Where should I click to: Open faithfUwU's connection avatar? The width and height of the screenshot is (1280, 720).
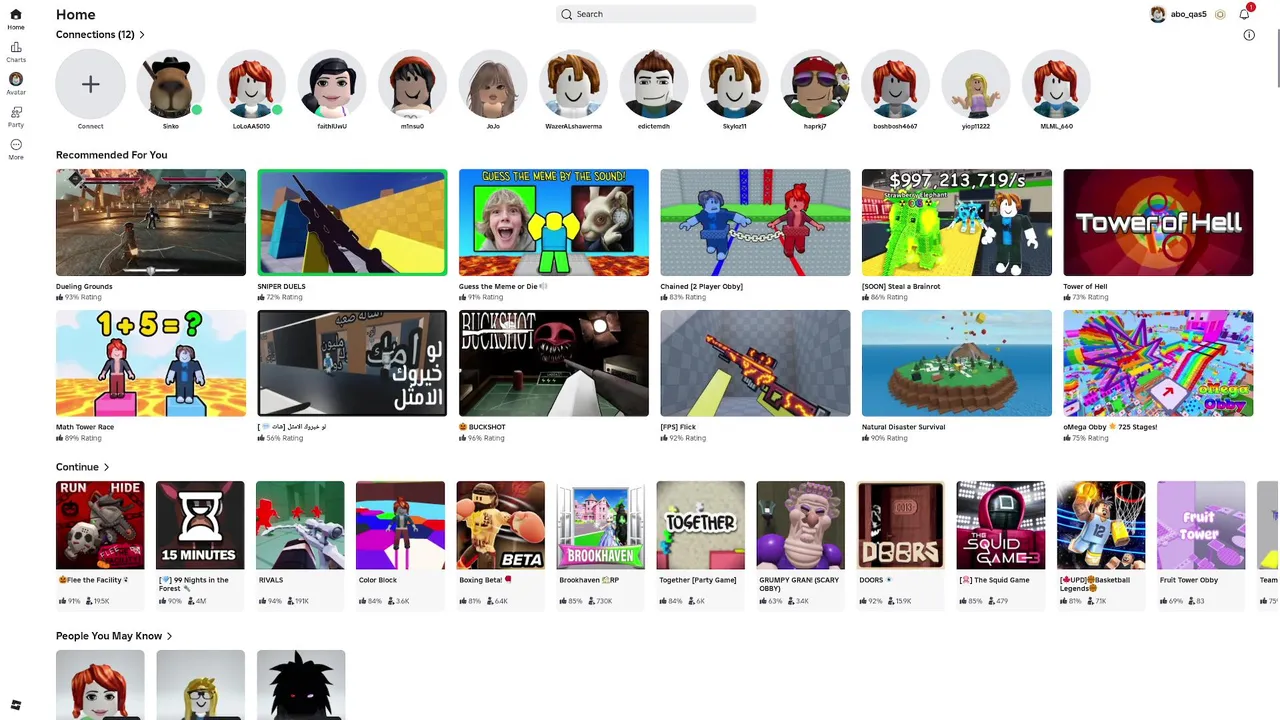332,84
